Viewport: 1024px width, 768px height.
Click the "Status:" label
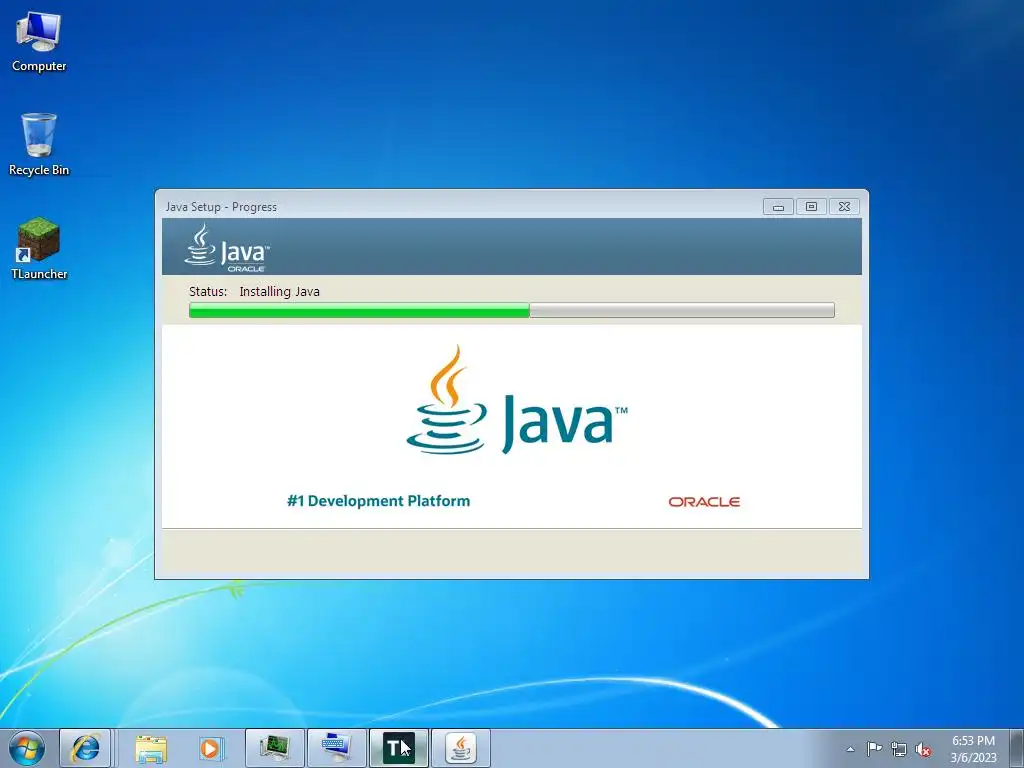coord(208,292)
